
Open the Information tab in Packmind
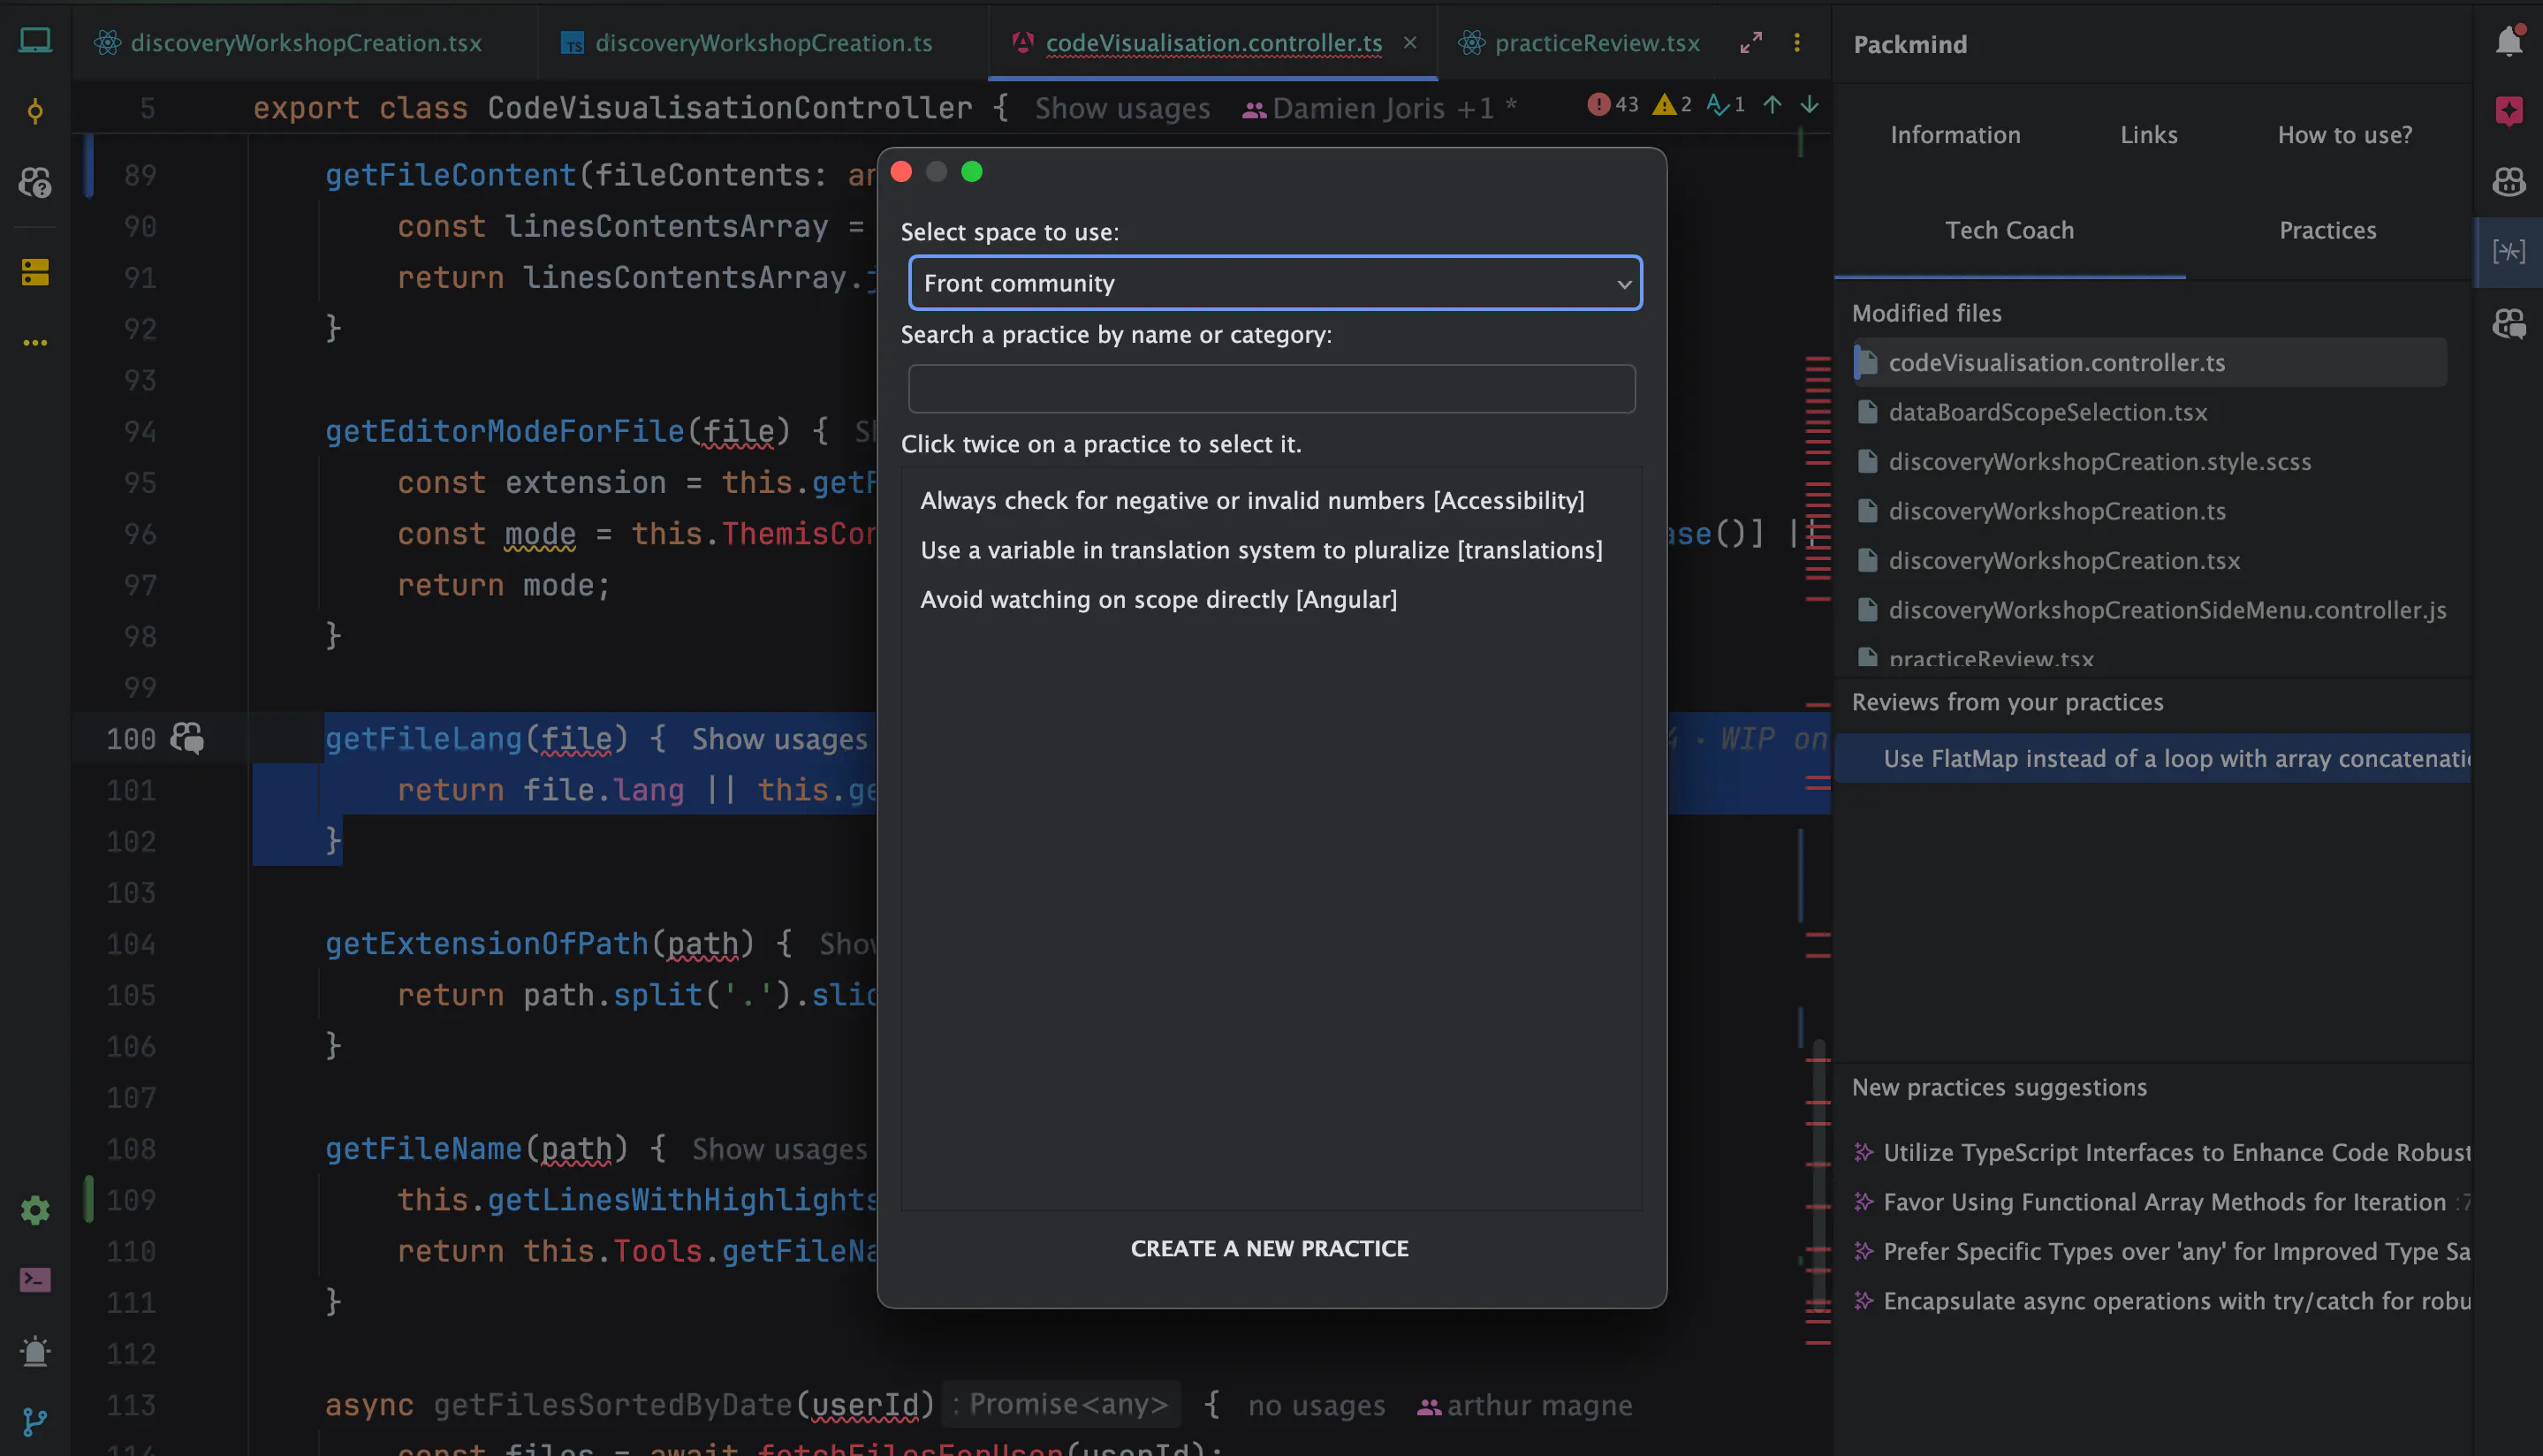pyautogui.click(x=1955, y=135)
